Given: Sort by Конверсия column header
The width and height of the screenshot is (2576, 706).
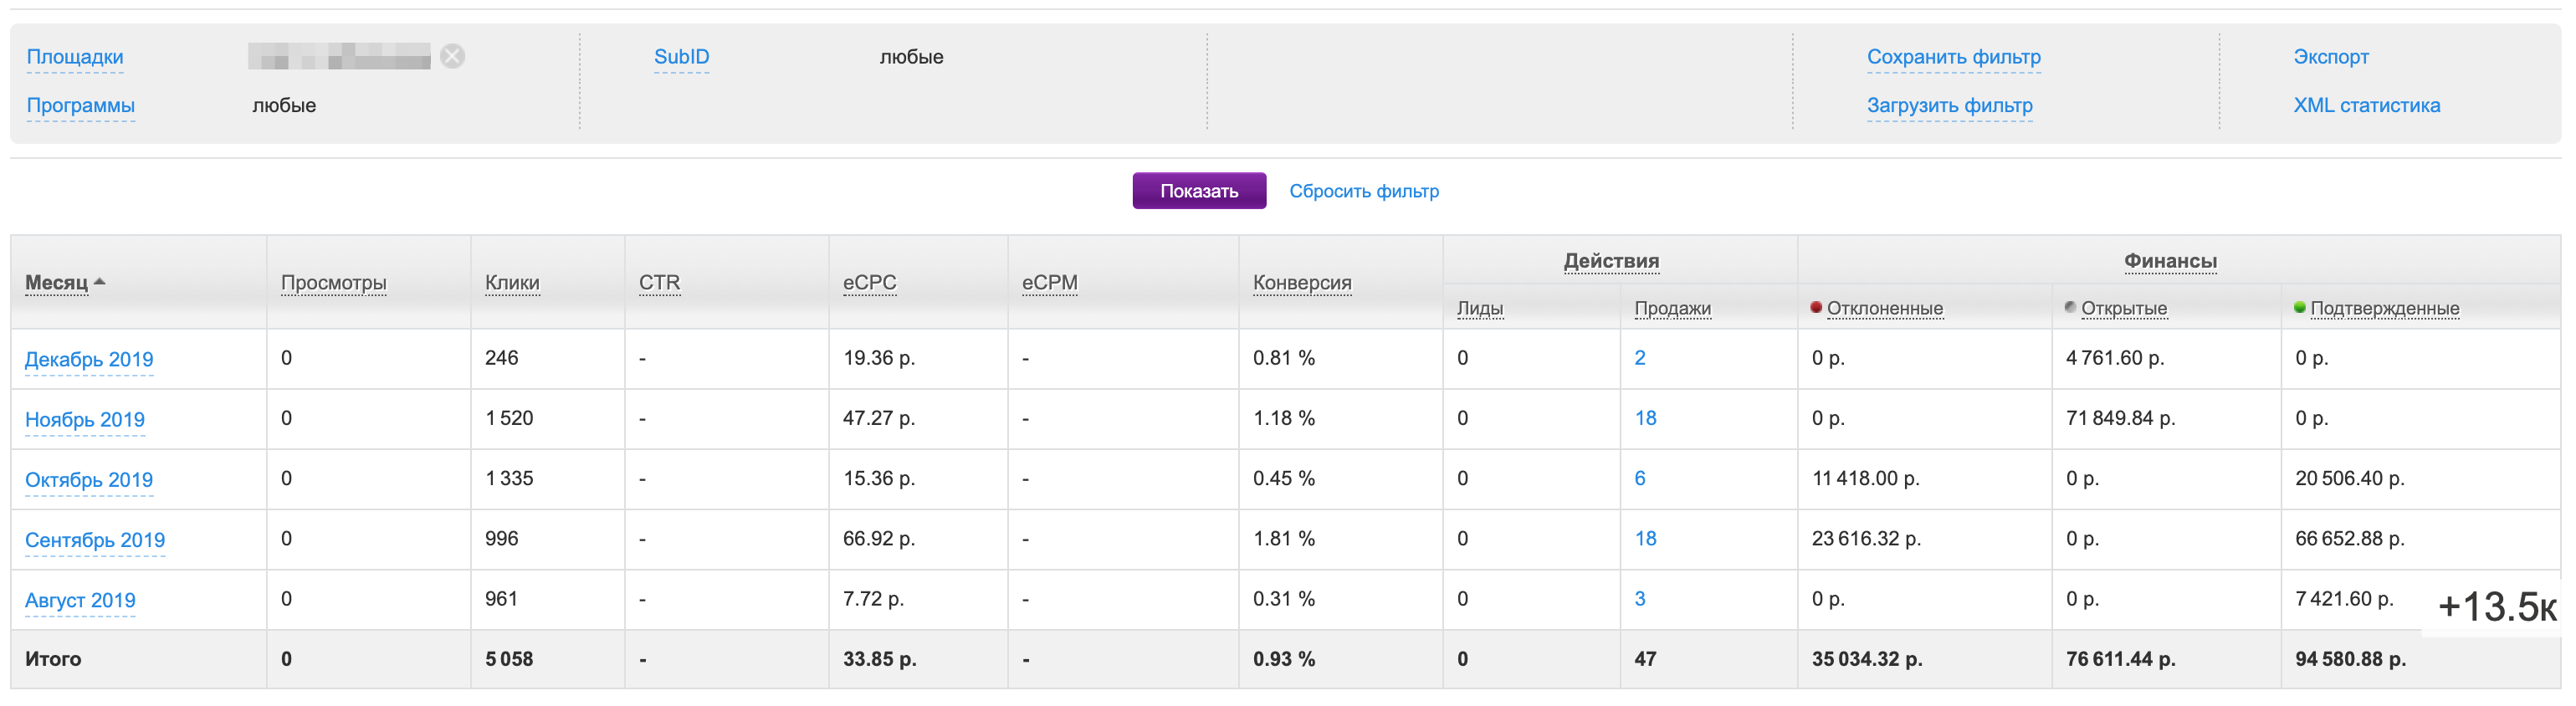Looking at the screenshot, I should click(1301, 283).
